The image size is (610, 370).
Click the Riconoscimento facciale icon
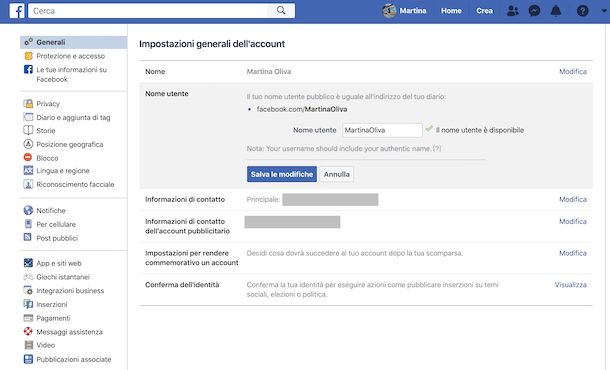pos(28,184)
